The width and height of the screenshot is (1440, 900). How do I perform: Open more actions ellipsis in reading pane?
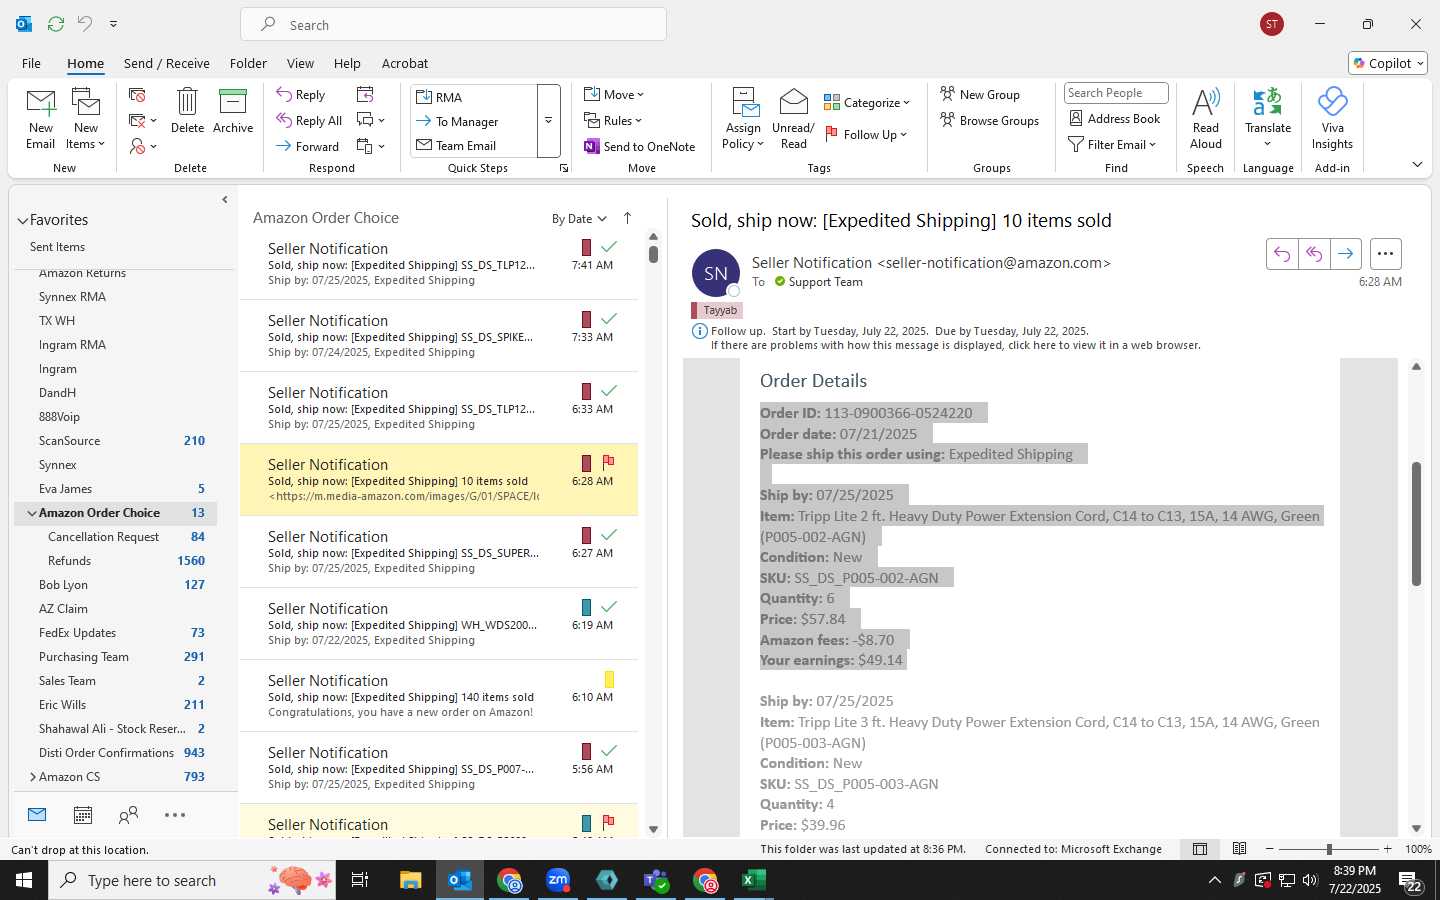1385,254
